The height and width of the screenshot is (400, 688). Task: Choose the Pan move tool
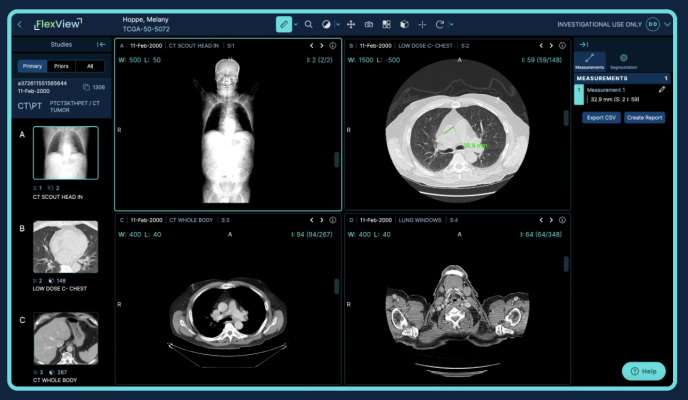click(350, 23)
